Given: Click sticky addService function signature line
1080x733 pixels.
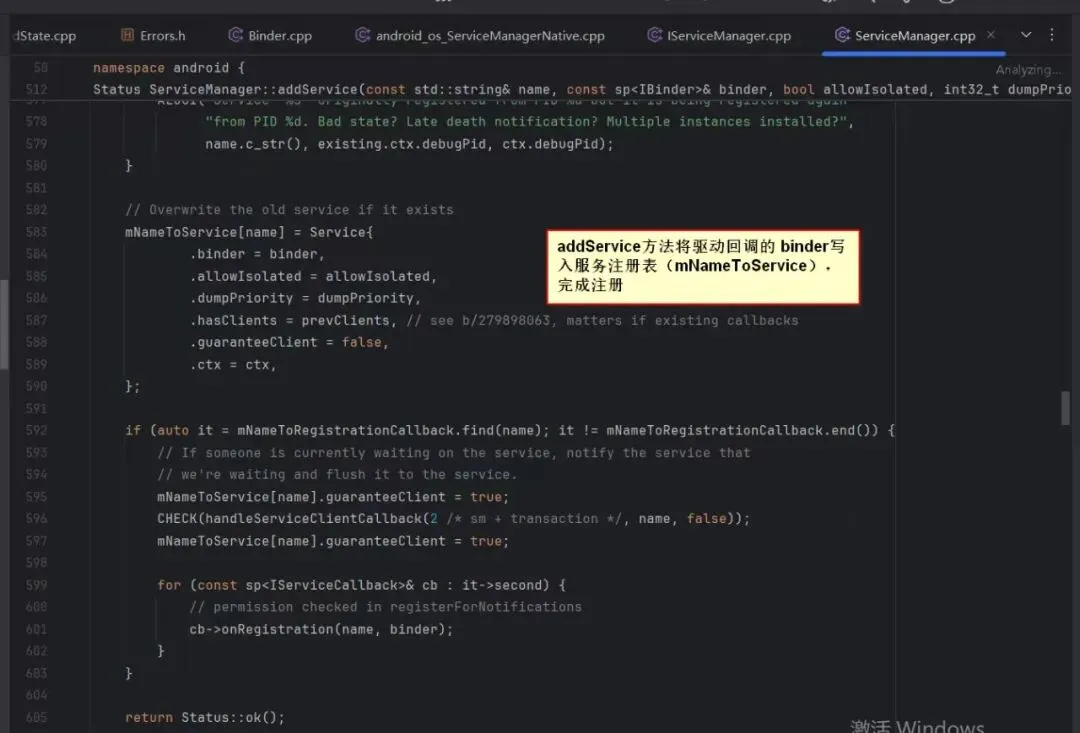Looking at the screenshot, I should [x=581, y=90].
